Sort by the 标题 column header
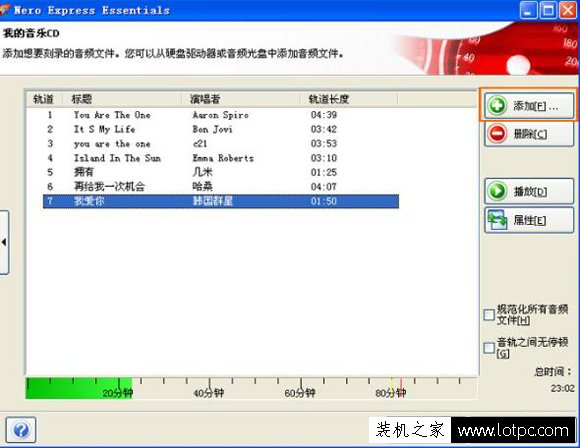The height and width of the screenshot is (448, 580). point(122,99)
